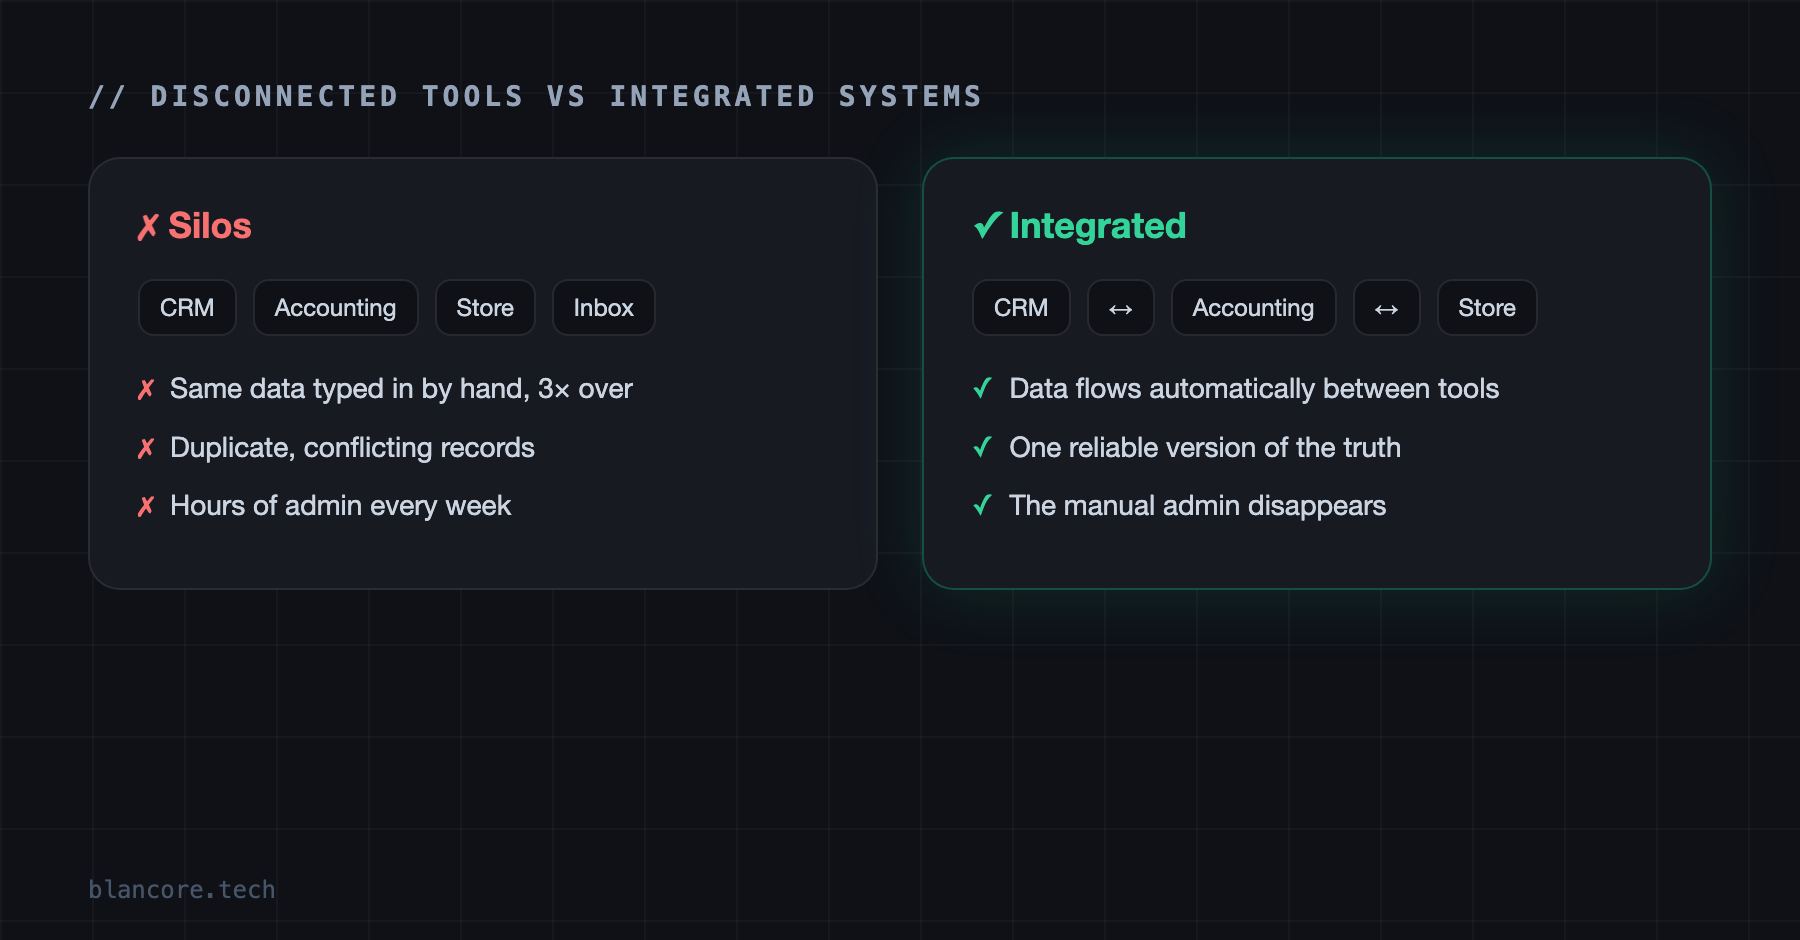1800x940 pixels.
Task: Click the green checkmark beside Integrated
Action: click(x=988, y=225)
